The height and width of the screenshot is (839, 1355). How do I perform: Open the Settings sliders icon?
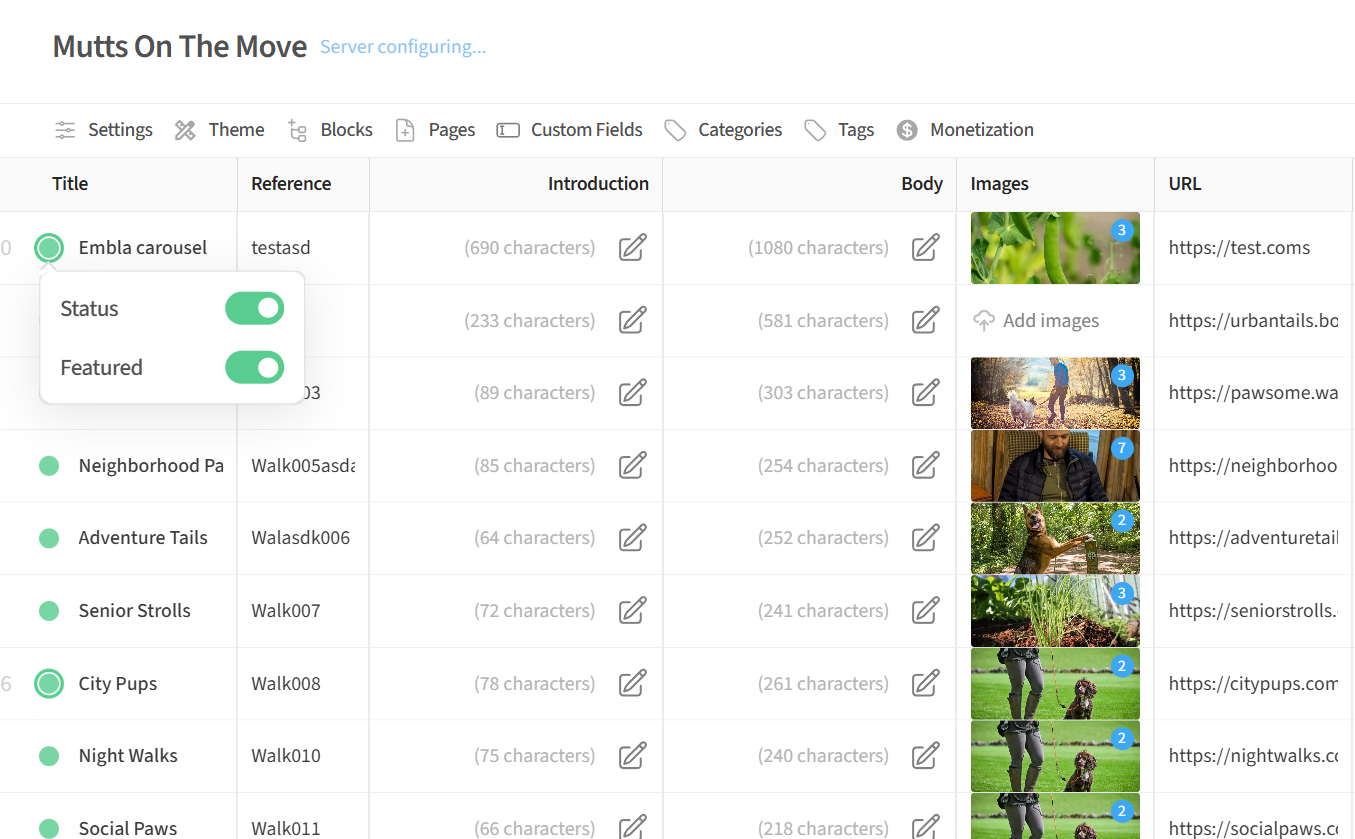pyautogui.click(x=65, y=130)
